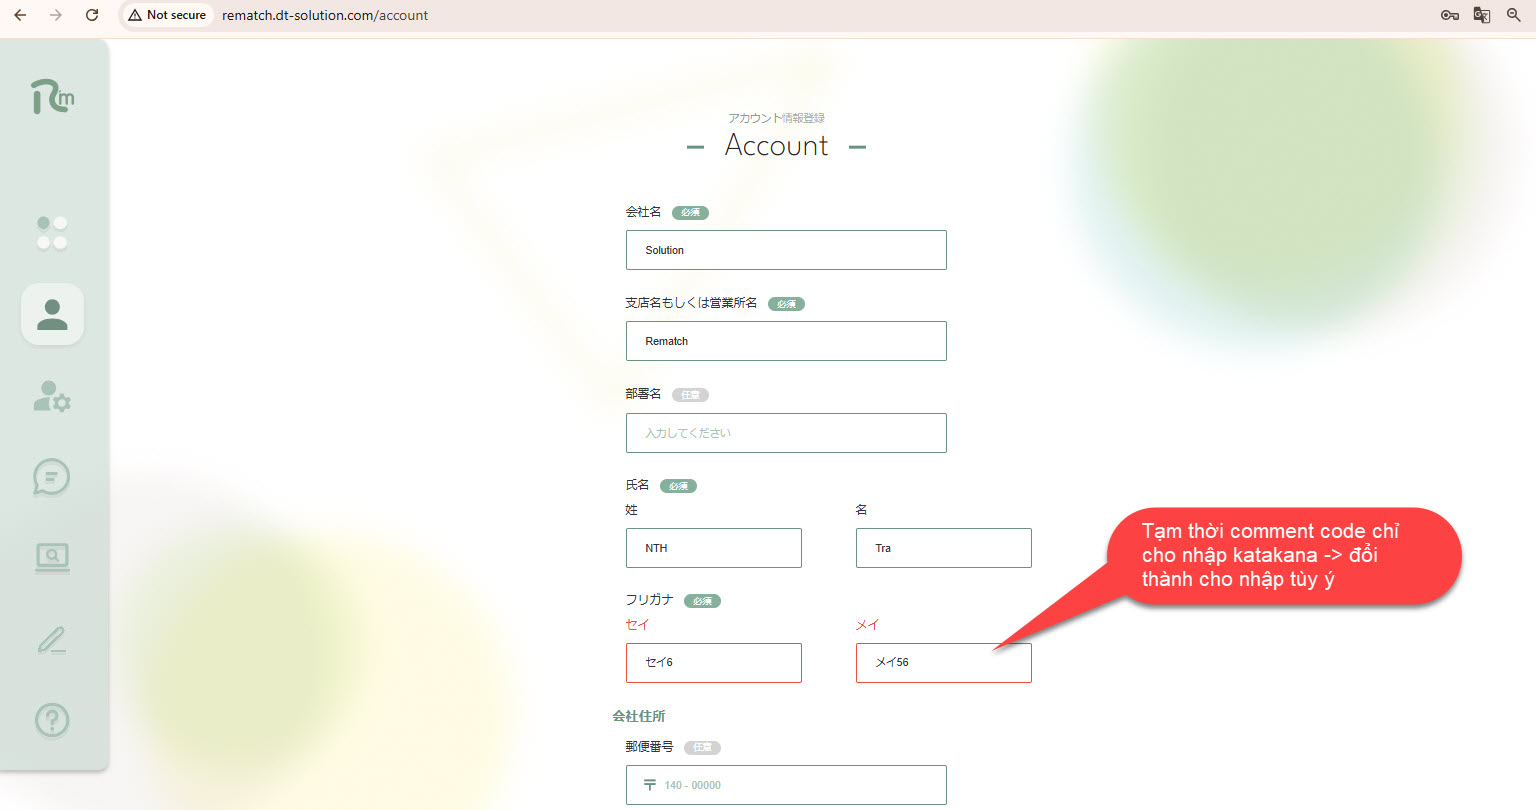Focus the branch name field with Rematch
The width and height of the screenshot is (1536, 810).
point(786,341)
